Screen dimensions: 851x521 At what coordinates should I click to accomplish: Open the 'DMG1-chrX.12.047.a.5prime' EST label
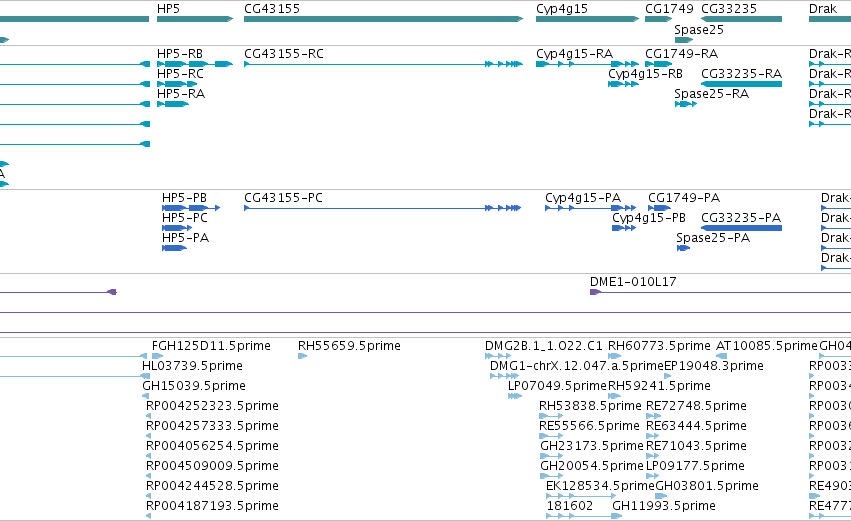coord(576,366)
